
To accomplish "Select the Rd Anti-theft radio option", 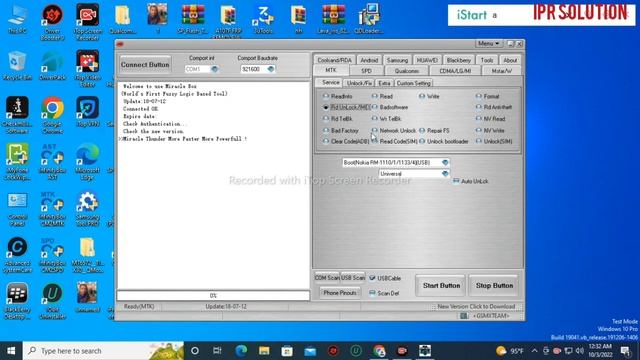I will tap(479, 107).
